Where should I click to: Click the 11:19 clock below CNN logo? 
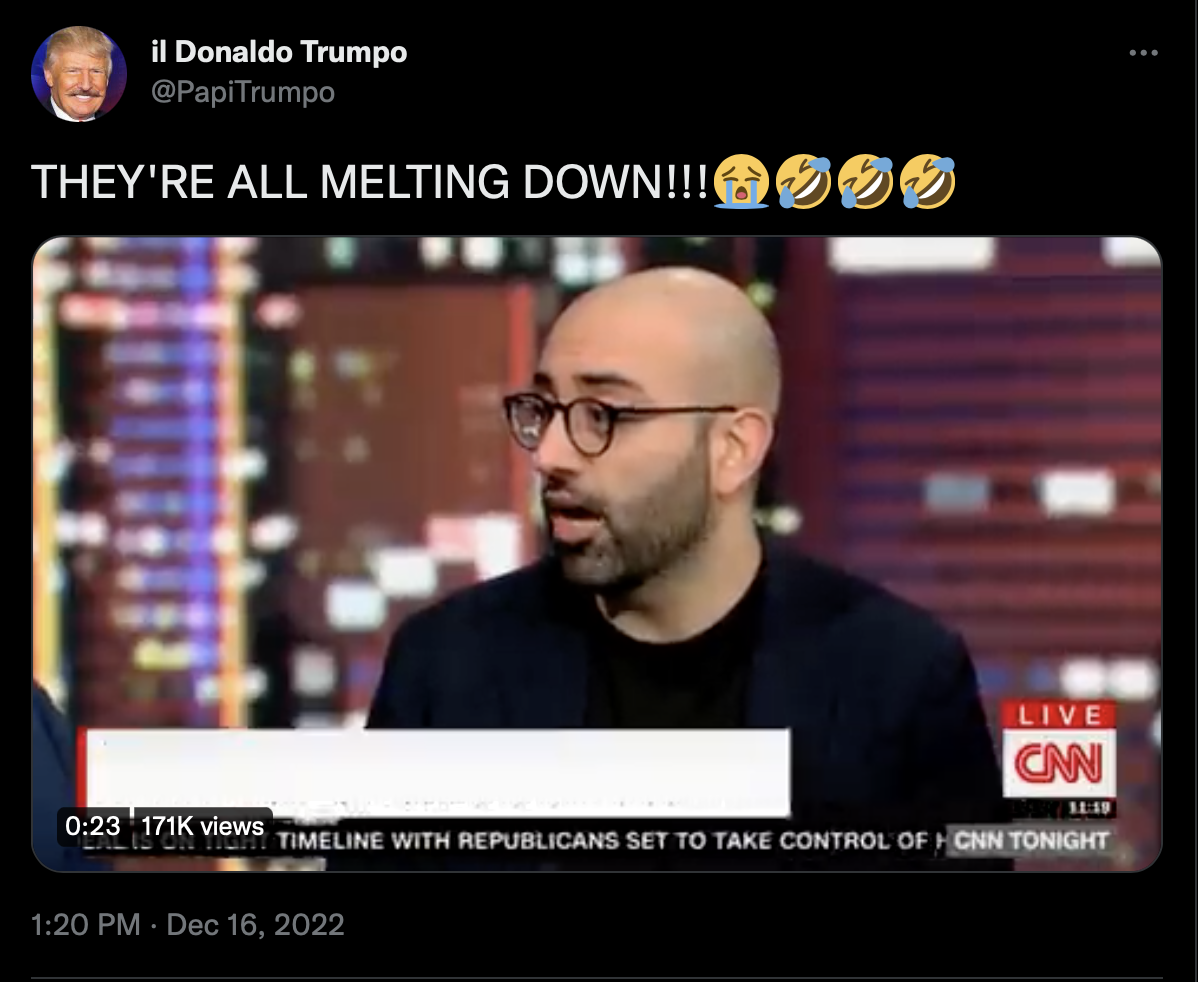[x=1091, y=809]
